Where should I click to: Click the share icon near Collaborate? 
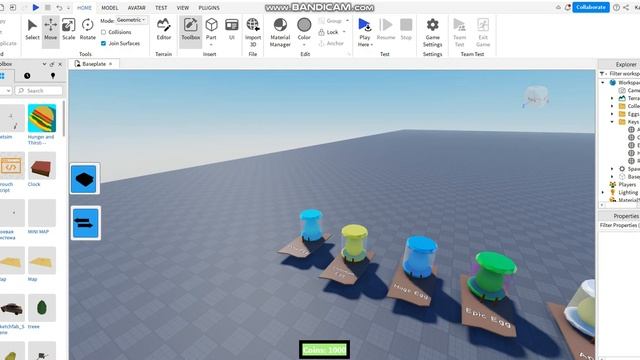click(x=626, y=7)
